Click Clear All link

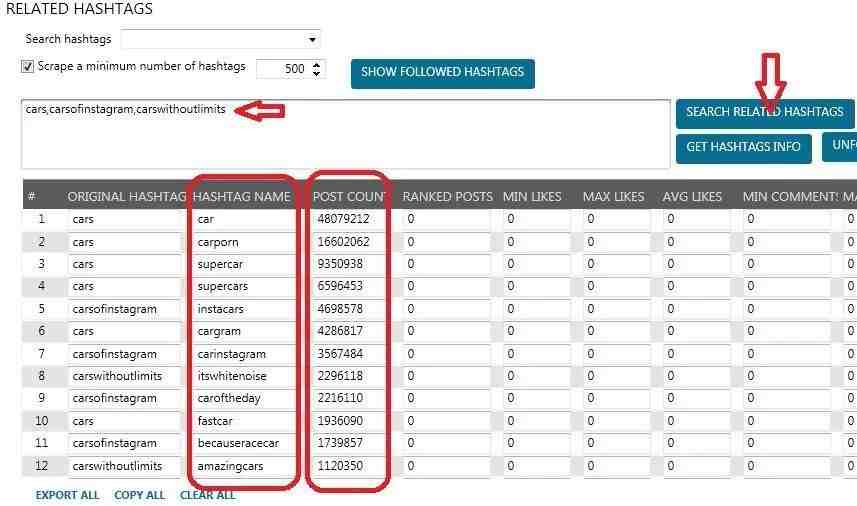click(x=208, y=495)
